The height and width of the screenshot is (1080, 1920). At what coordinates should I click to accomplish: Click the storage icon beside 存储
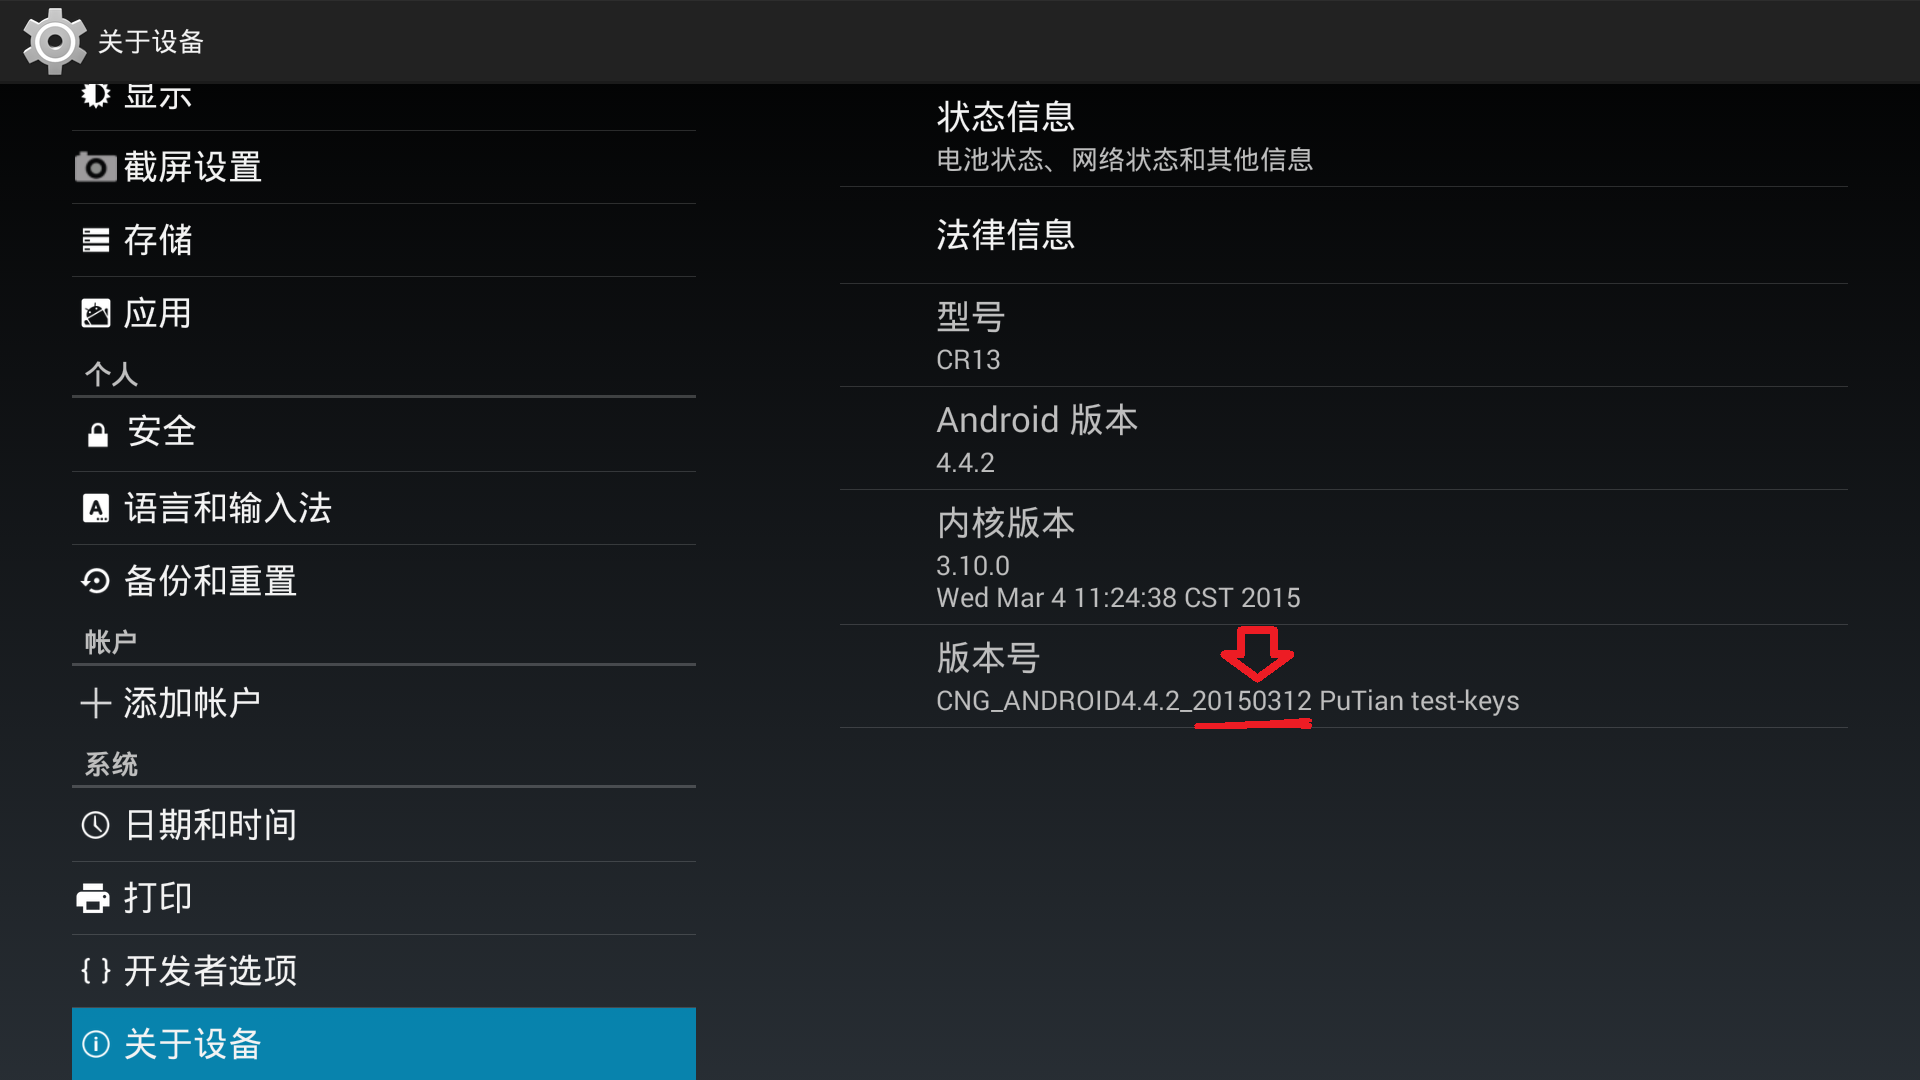click(96, 240)
